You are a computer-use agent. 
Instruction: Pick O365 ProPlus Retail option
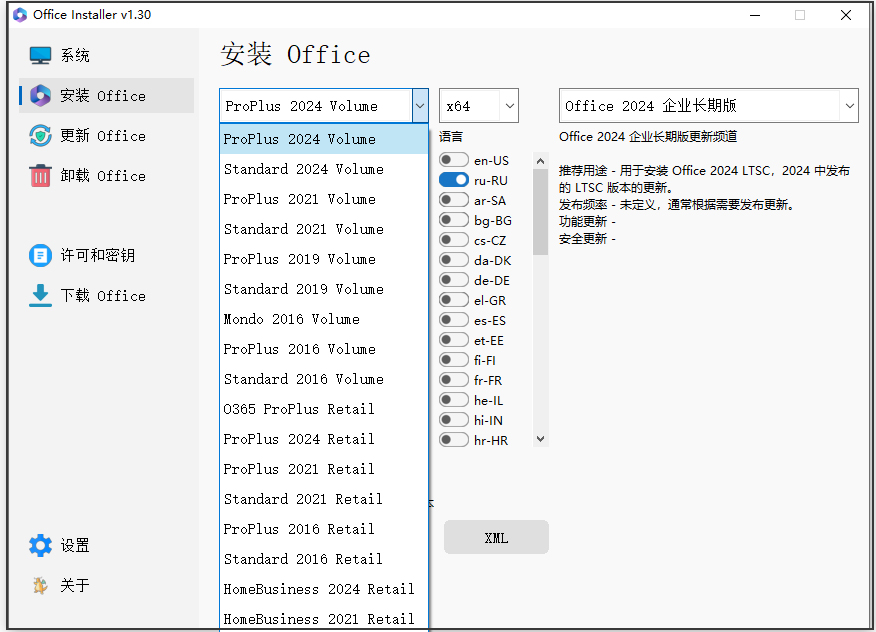(324, 409)
